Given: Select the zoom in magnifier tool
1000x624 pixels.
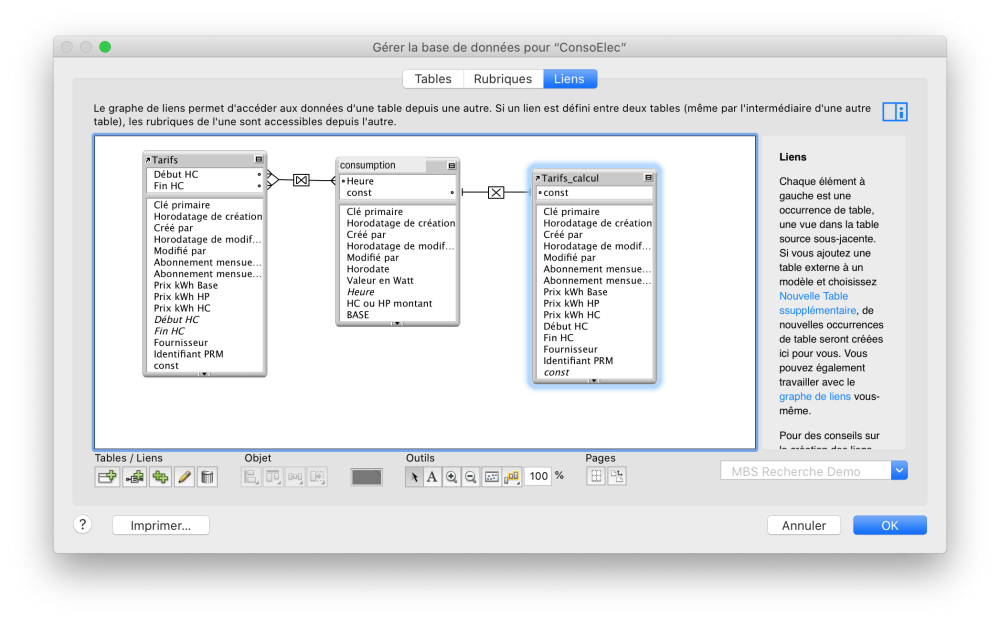Looking at the screenshot, I should click(x=451, y=477).
